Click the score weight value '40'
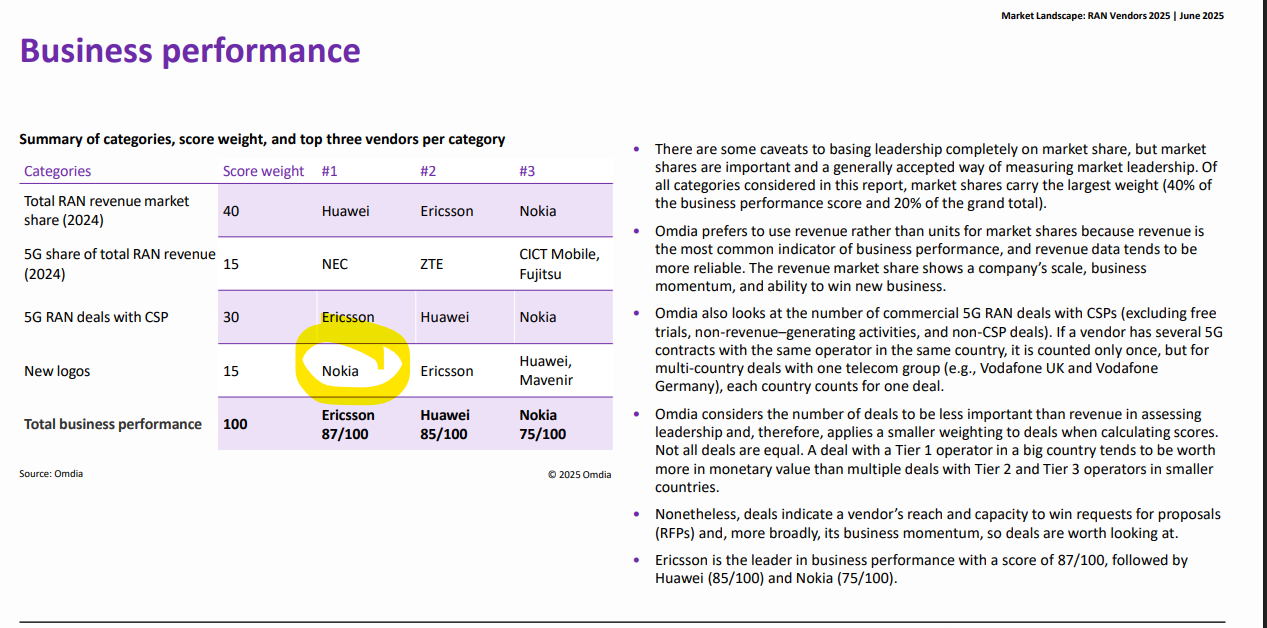The height and width of the screenshot is (628, 1267). tap(231, 211)
